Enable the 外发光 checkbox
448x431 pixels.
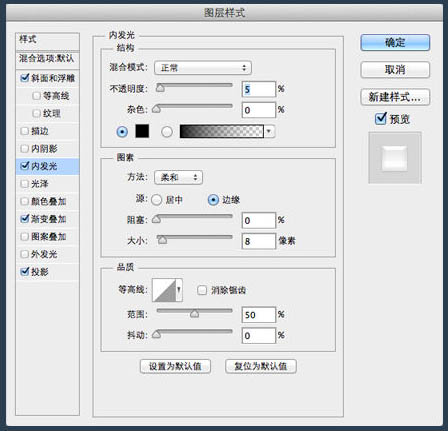pyautogui.click(x=24, y=254)
